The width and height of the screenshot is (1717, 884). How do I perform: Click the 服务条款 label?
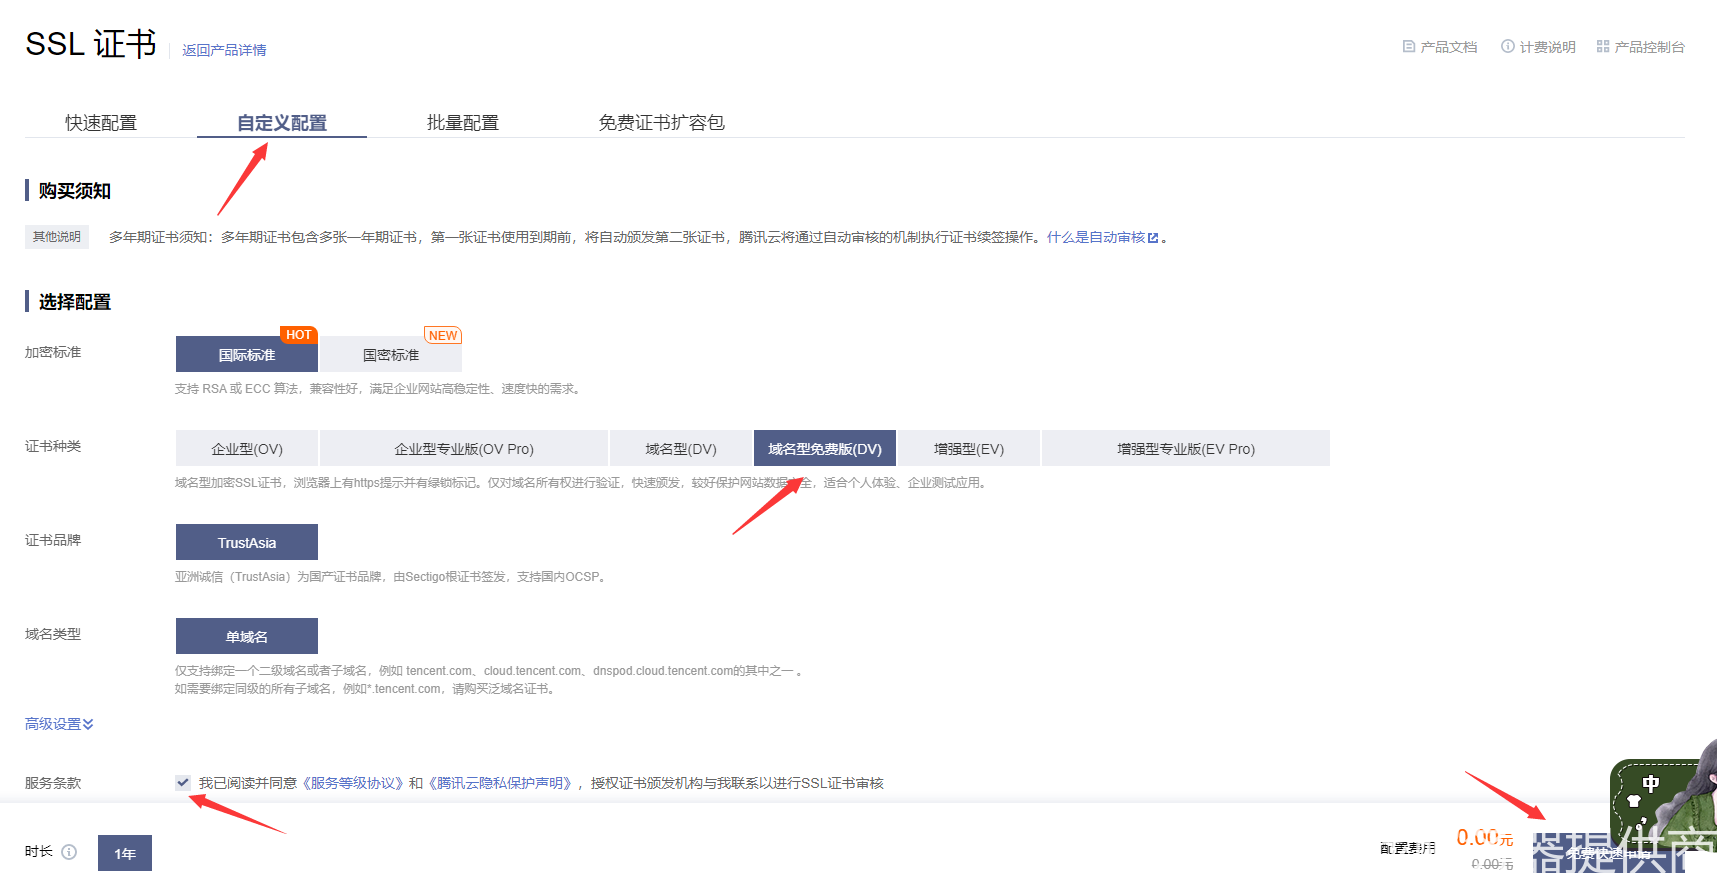click(53, 783)
